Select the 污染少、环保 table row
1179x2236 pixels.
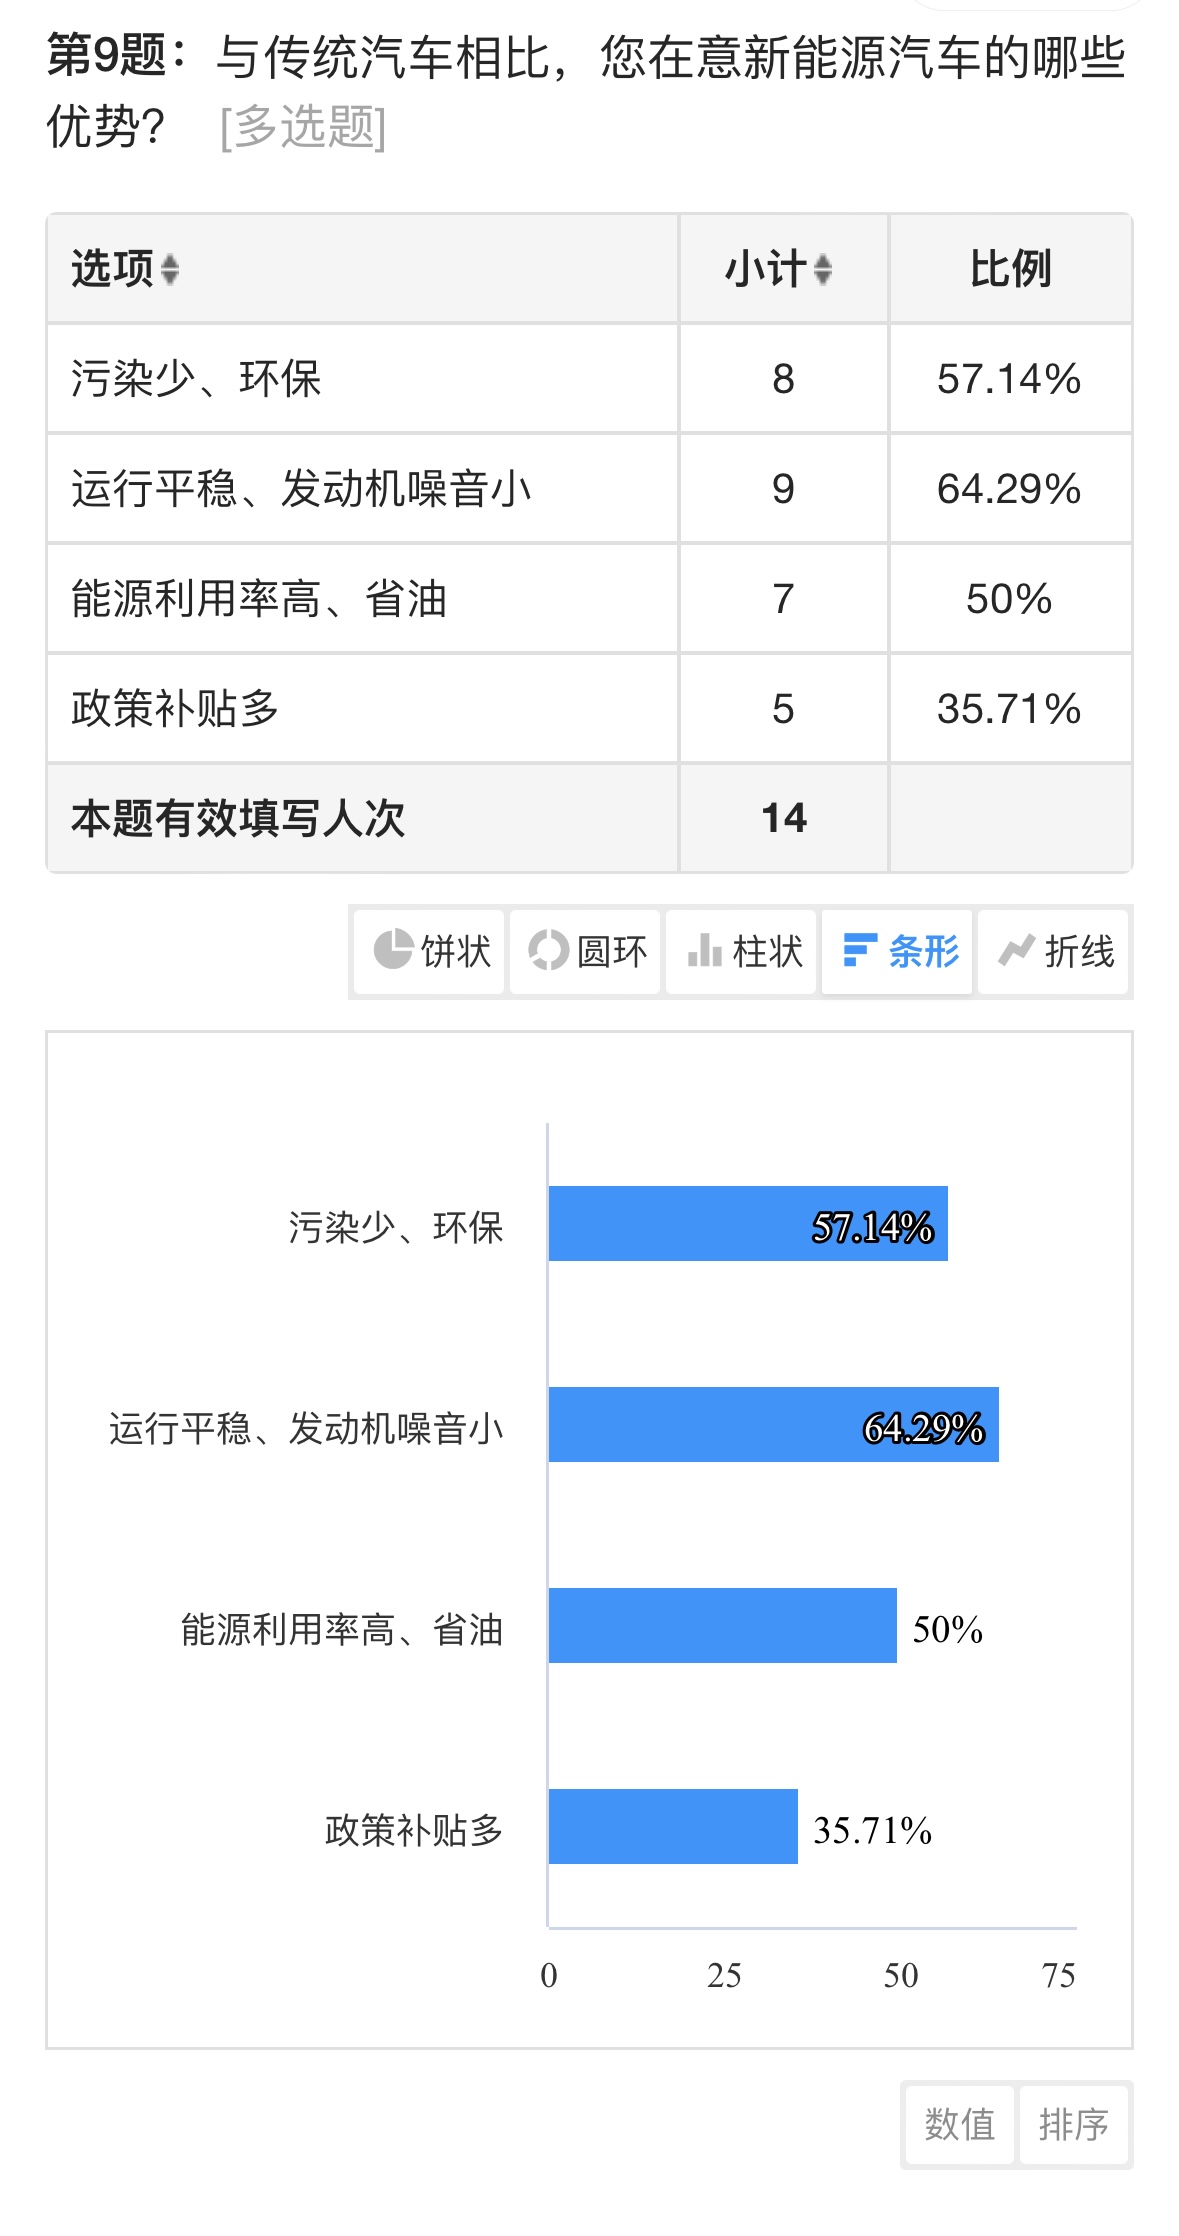pyautogui.click(x=589, y=379)
